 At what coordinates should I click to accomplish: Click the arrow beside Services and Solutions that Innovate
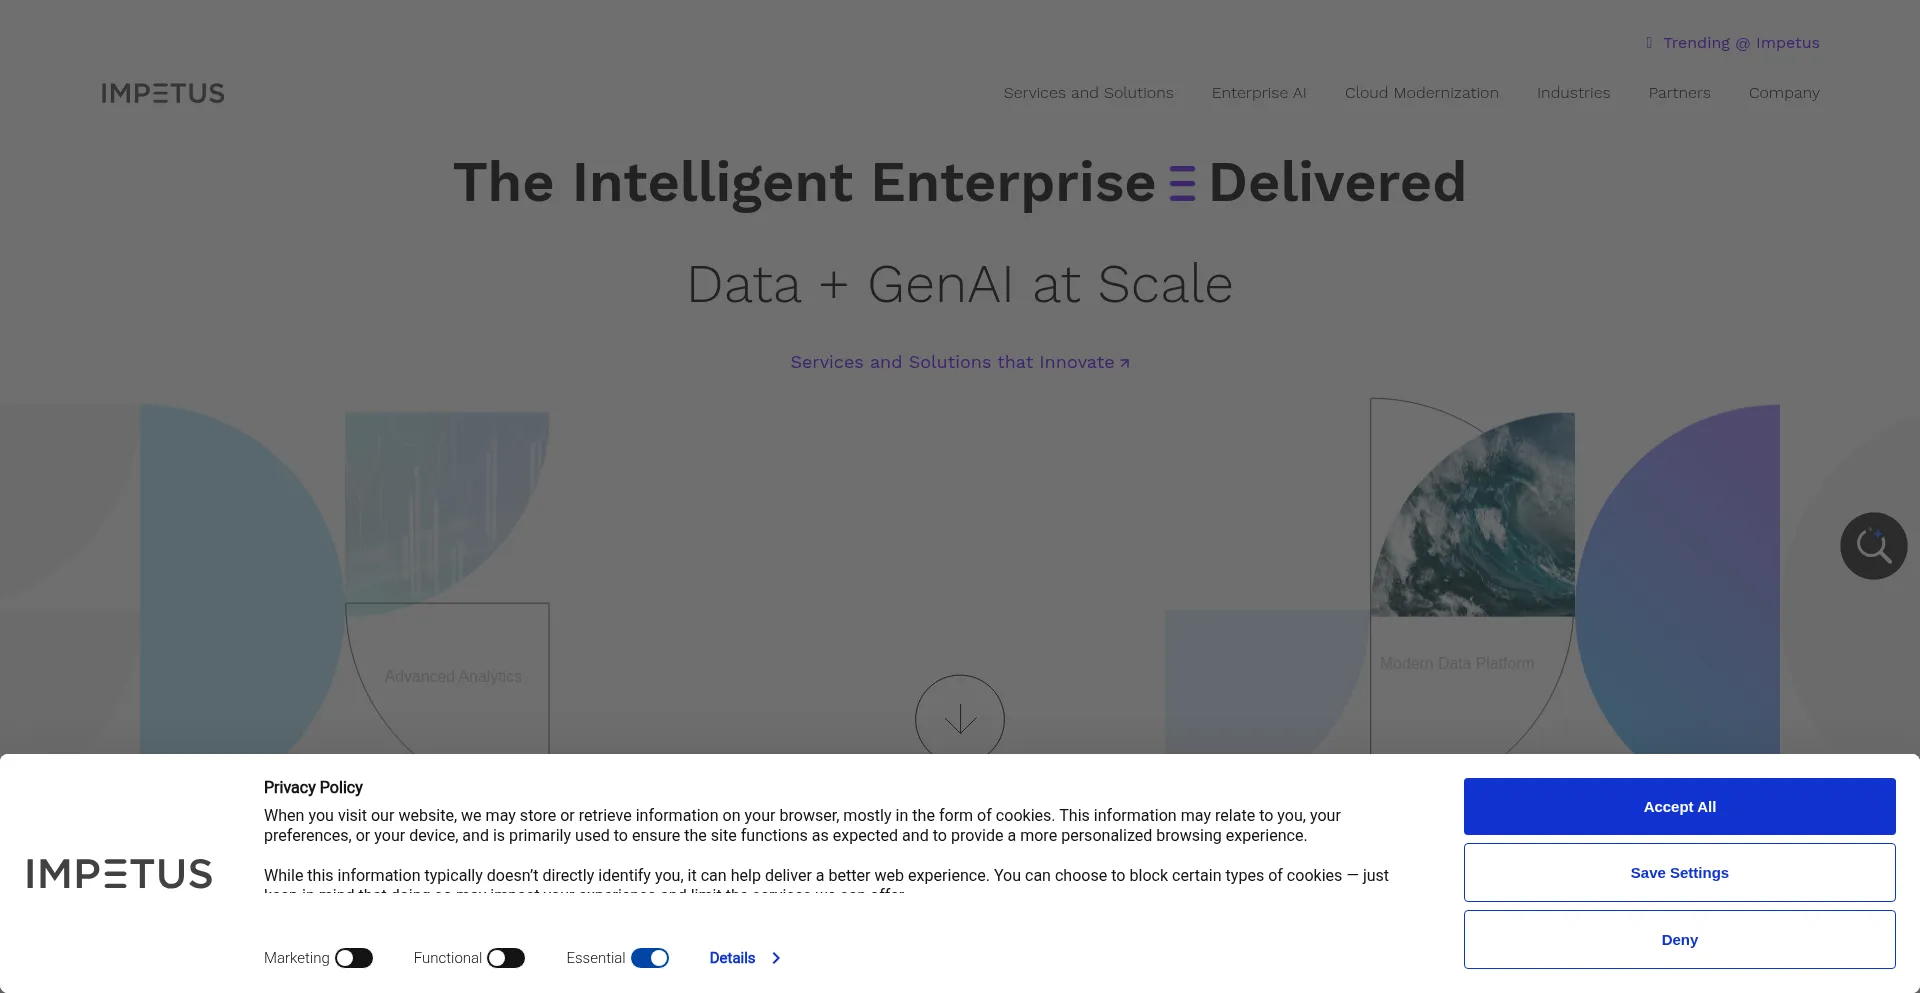click(x=1125, y=363)
